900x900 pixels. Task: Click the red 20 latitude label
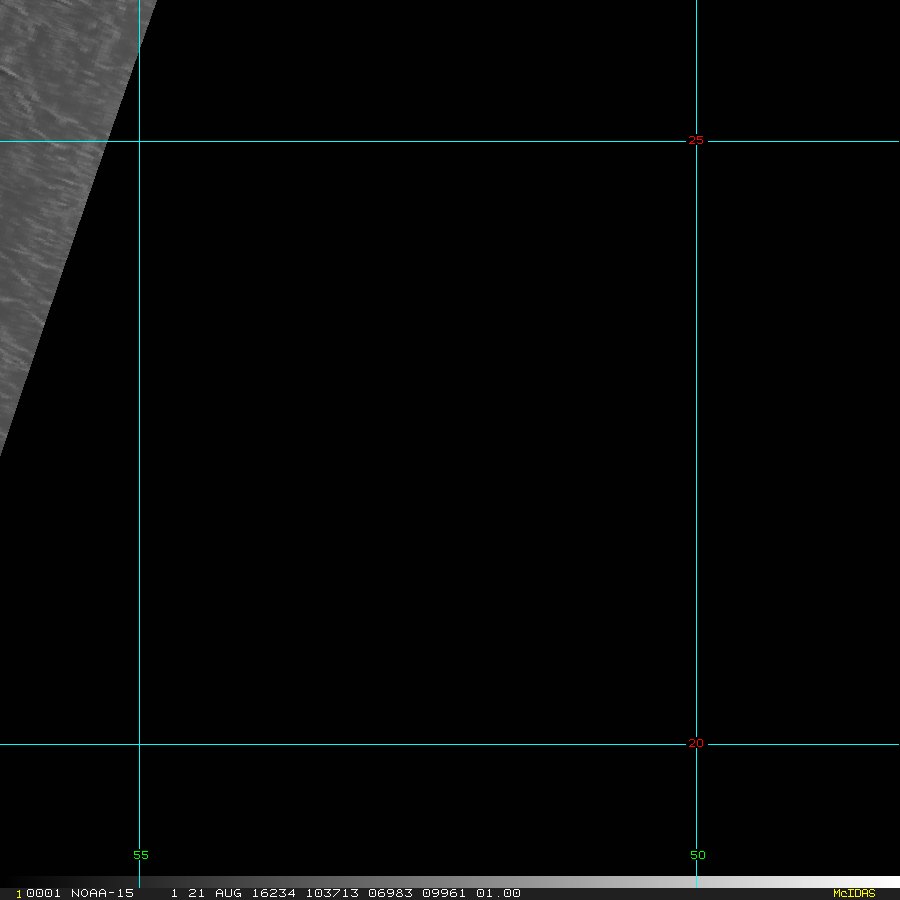696,743
